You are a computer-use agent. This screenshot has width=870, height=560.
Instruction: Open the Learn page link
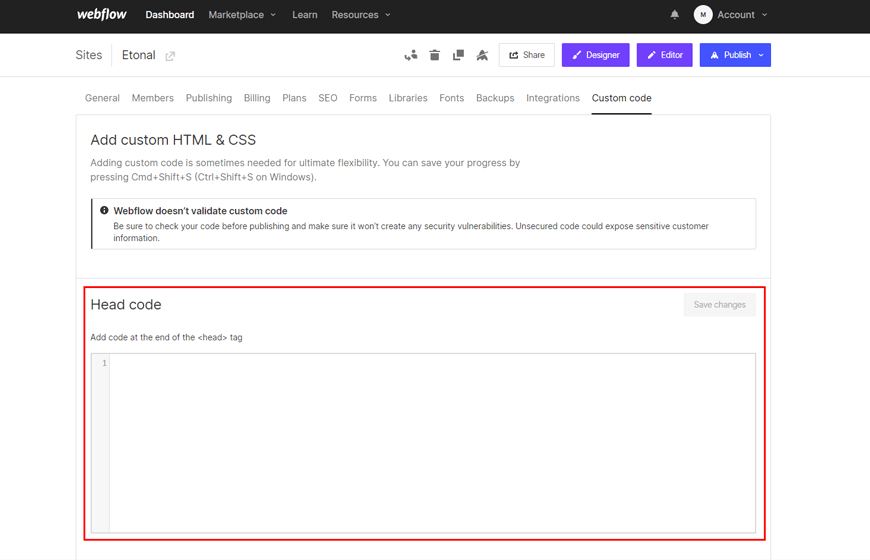pyautogui.click(x=305, y=15)
